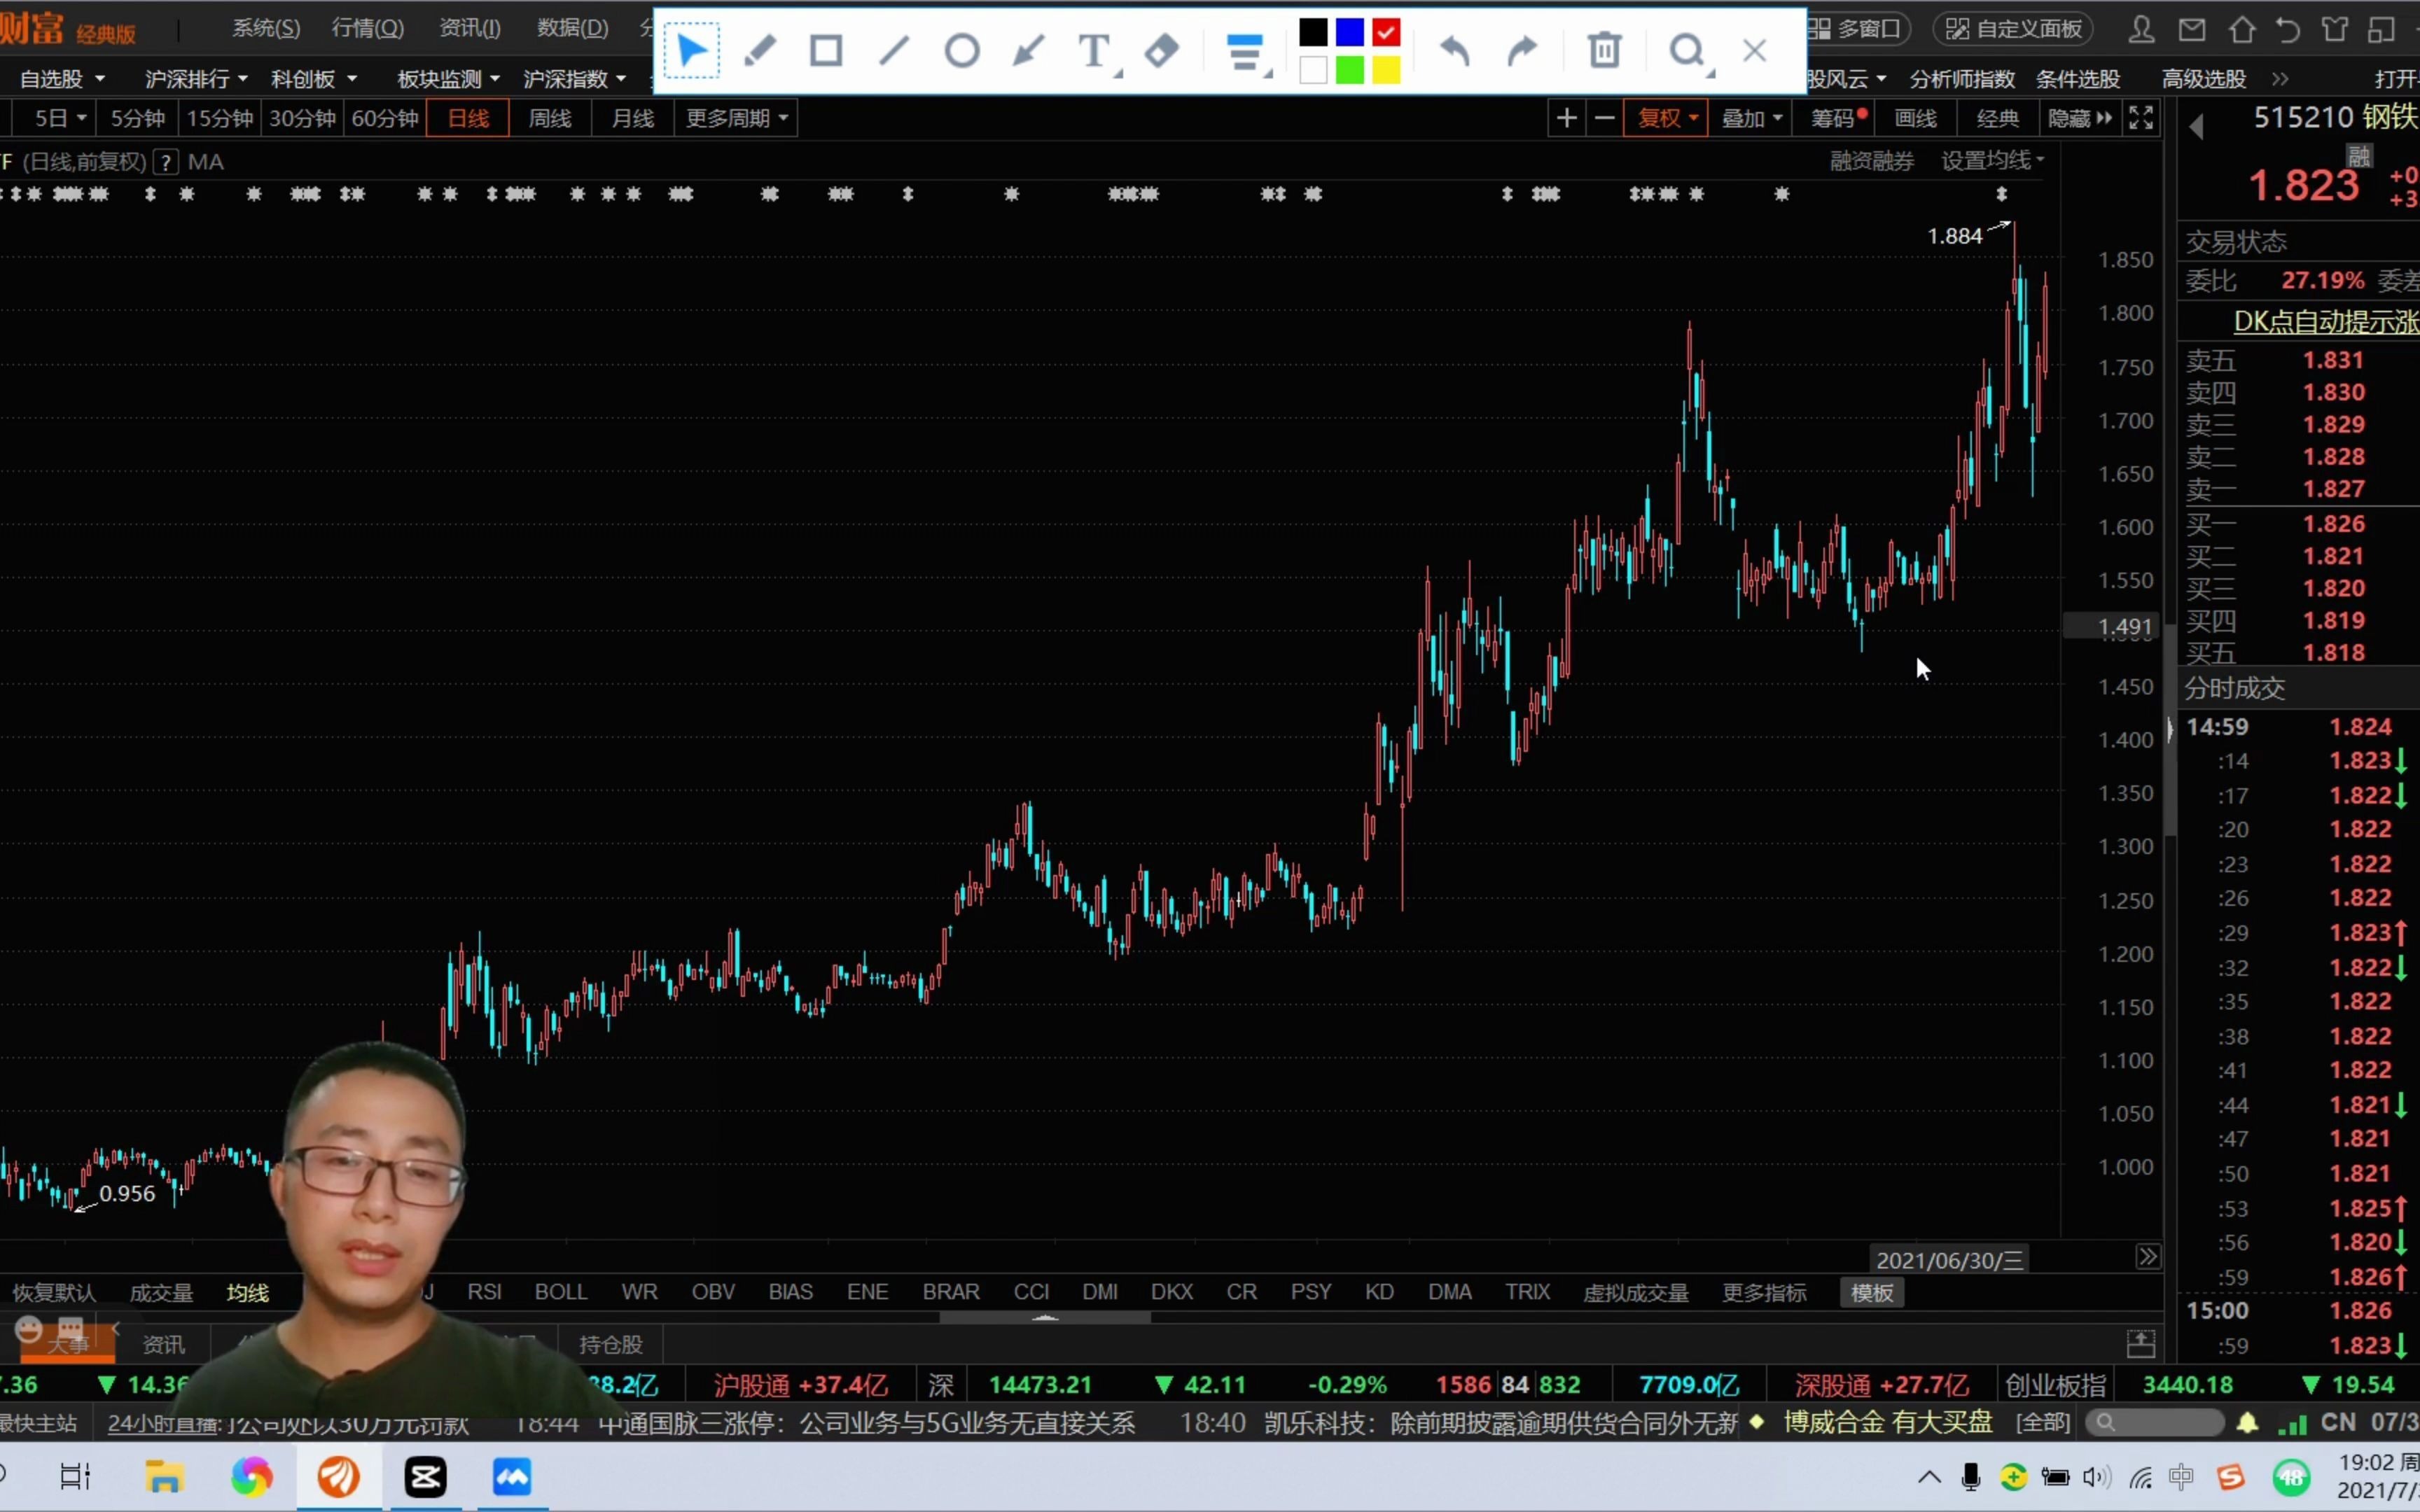The width and height of the screenshot is (2420, 1512).
Task: Open the 系统(S) menu
Action: coord(266,28)
